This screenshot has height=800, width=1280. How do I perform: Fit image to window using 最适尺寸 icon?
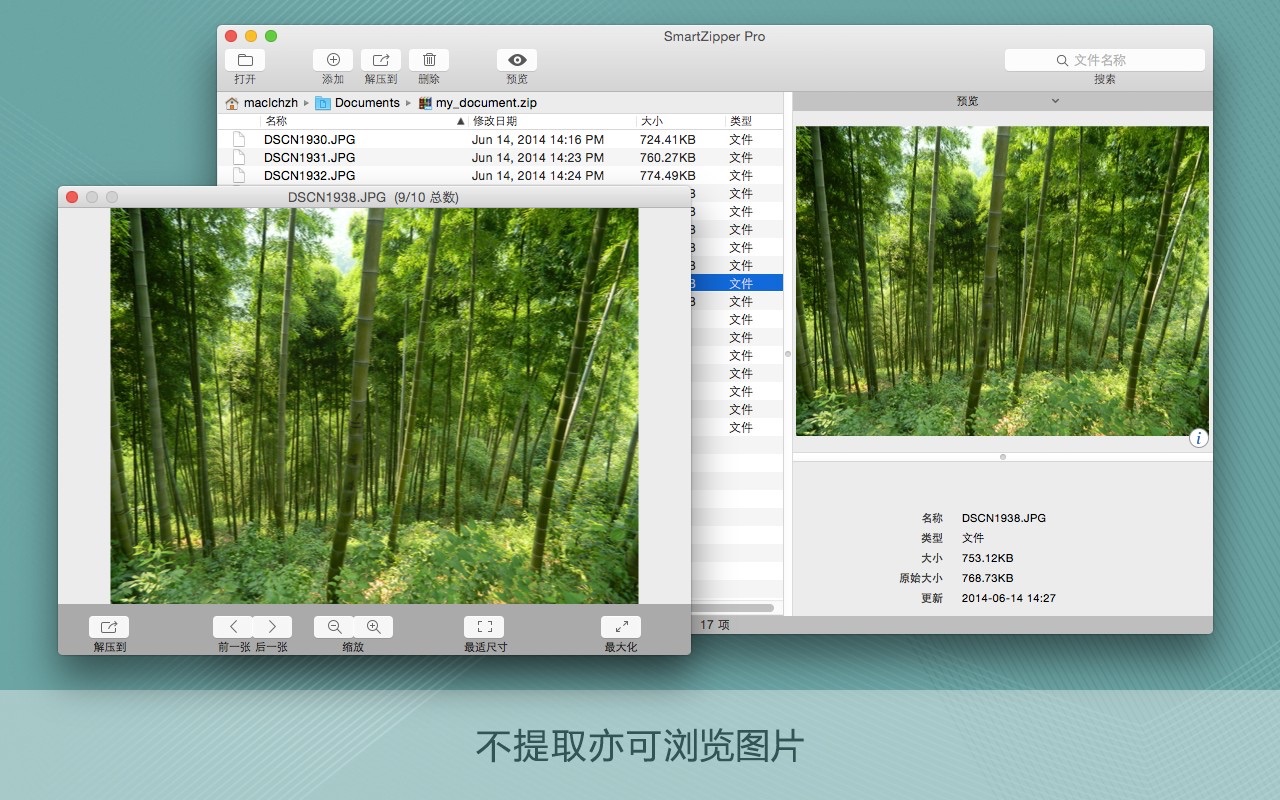(484, 626)
